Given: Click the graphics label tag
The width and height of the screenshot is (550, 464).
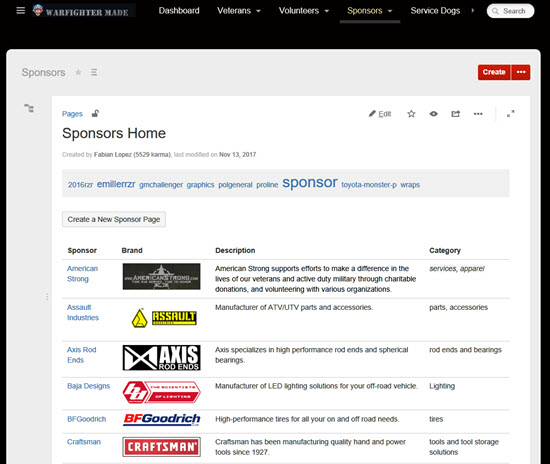Looking at the screenshot, I should point(200,185).
